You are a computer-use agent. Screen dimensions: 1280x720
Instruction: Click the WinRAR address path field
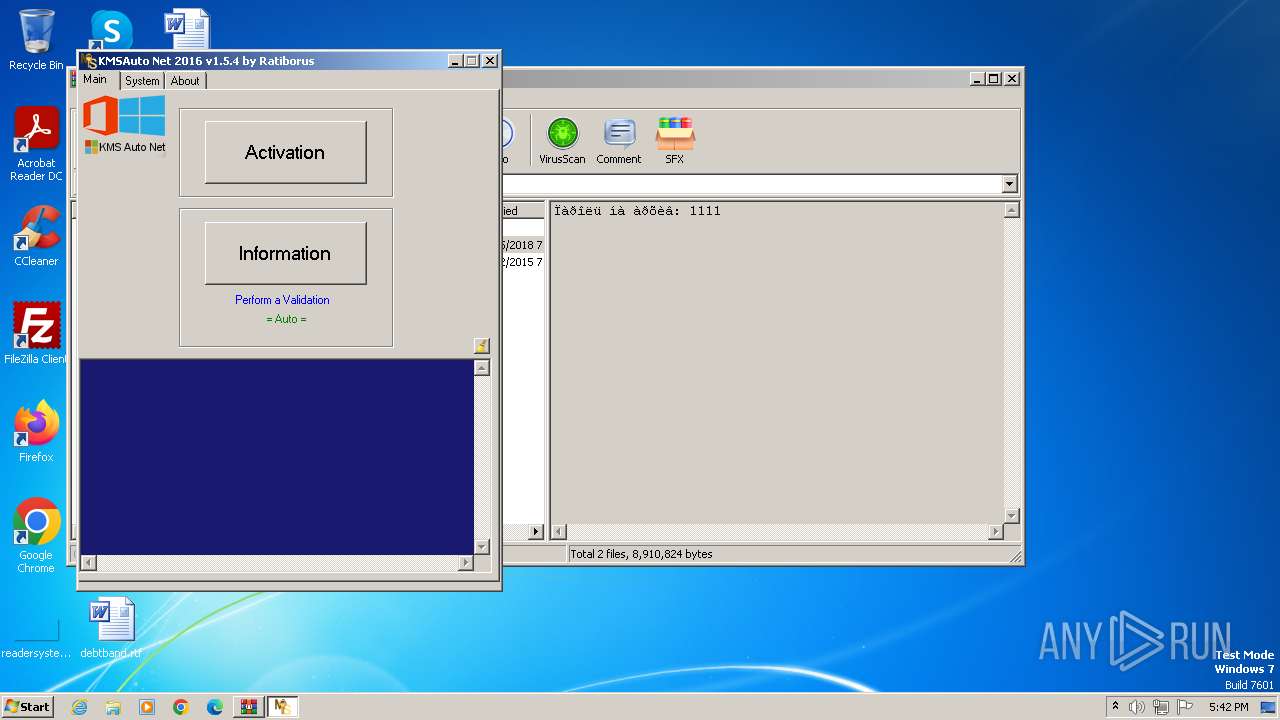tap(750, 184)
